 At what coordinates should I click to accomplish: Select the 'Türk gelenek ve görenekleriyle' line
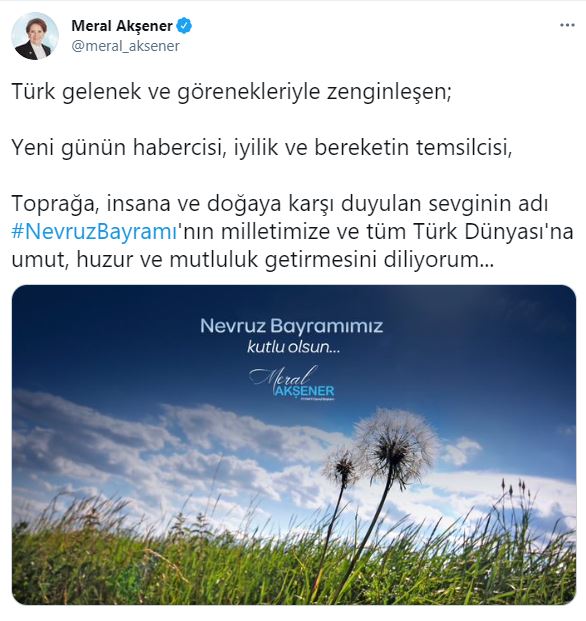(232, 91)
